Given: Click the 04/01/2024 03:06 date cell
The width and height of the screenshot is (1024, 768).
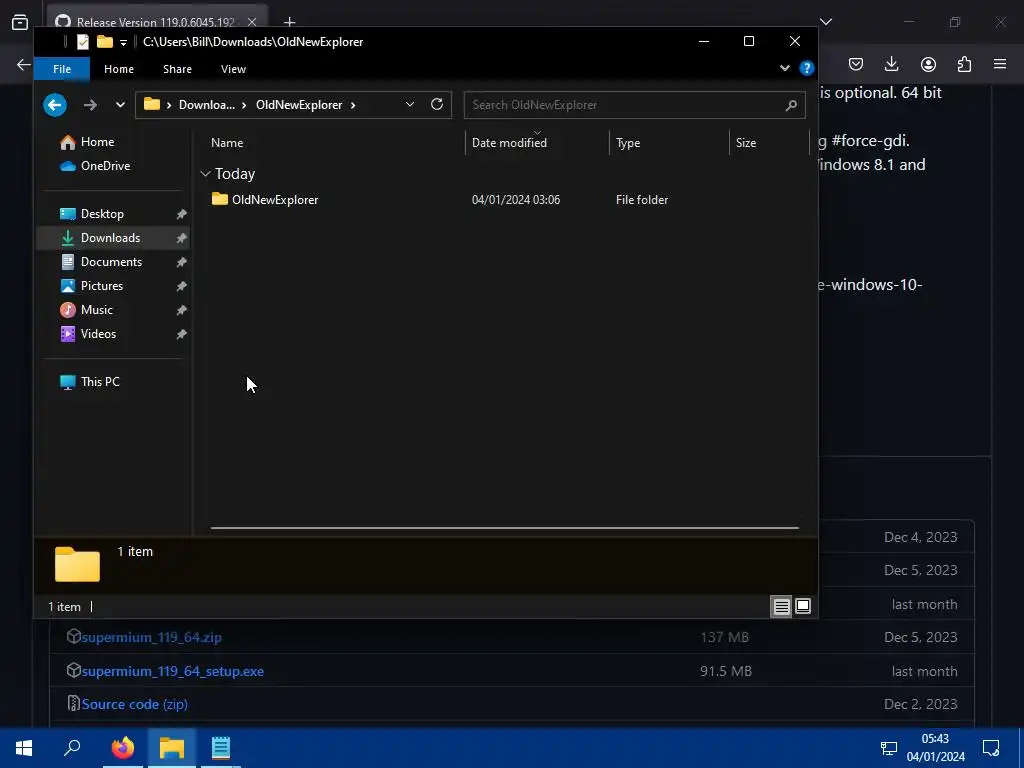Looking at the screenshot, I should coord(516,200).
